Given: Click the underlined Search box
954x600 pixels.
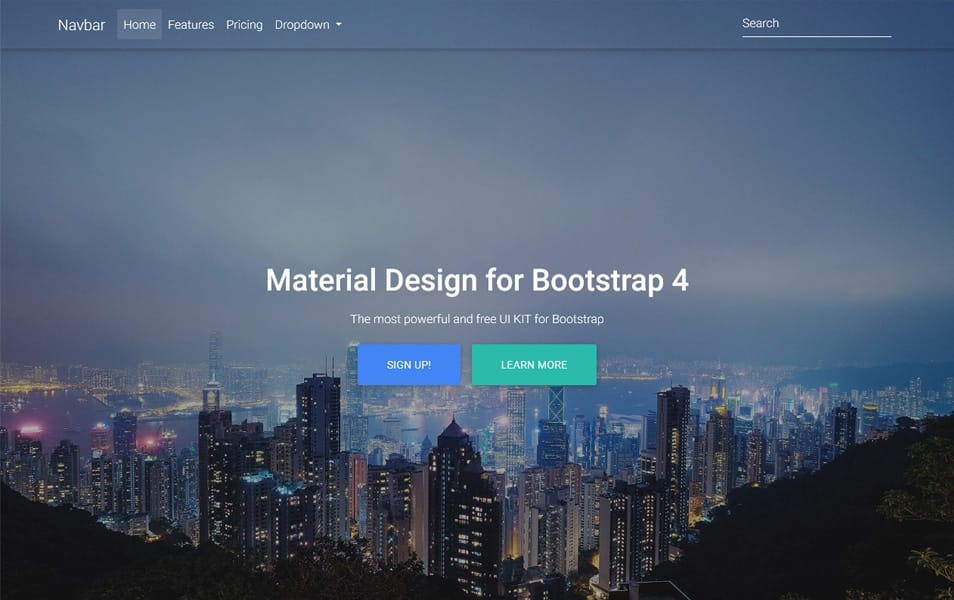Looking at the screenshot, I should (x=815, y=23).
